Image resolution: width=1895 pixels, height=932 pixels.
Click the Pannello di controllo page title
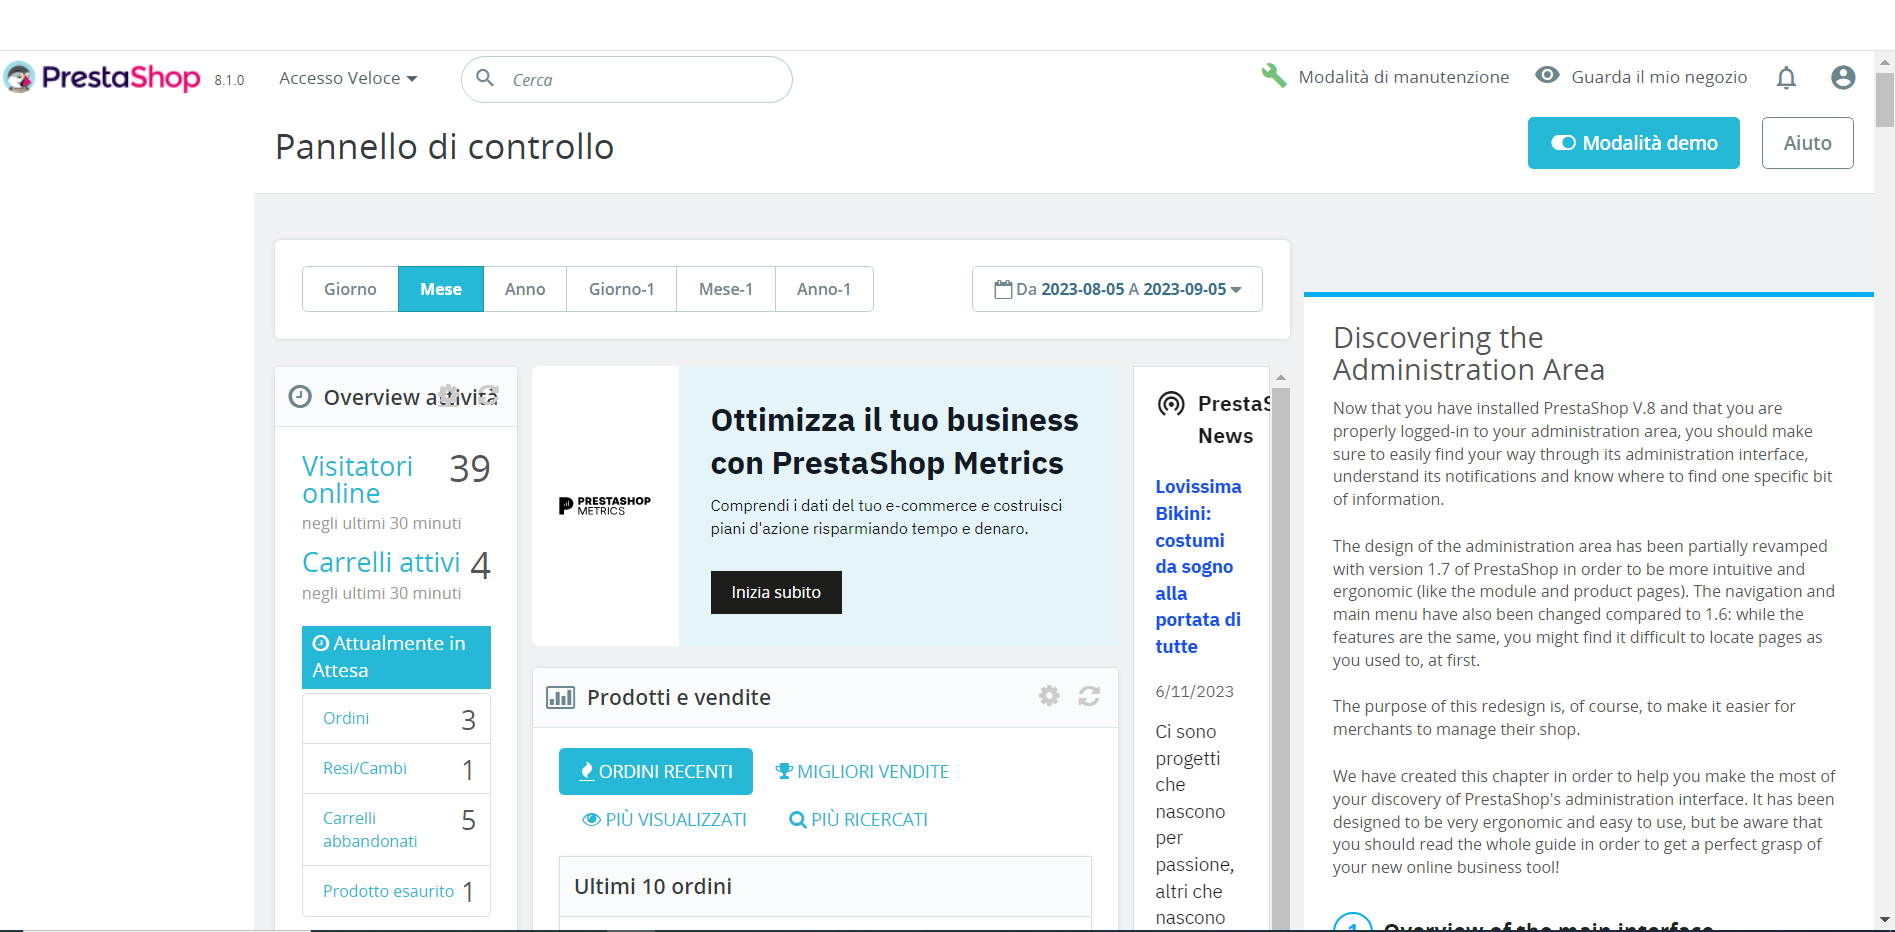tap(445, 147)
